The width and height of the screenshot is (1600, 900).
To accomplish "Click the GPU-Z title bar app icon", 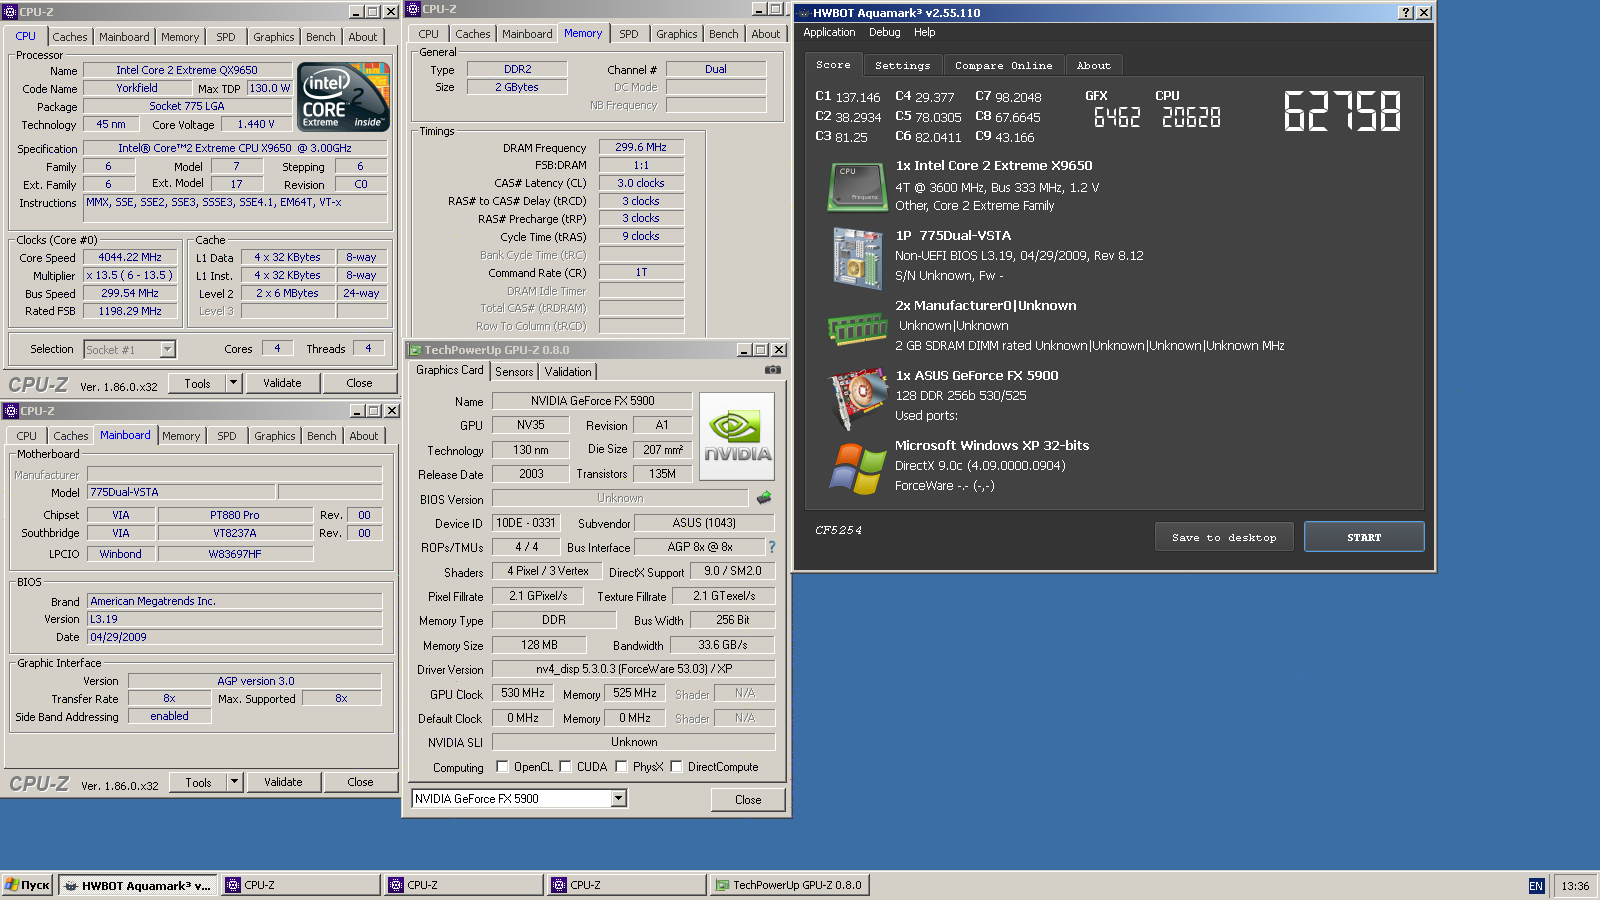I will point(414,350).
